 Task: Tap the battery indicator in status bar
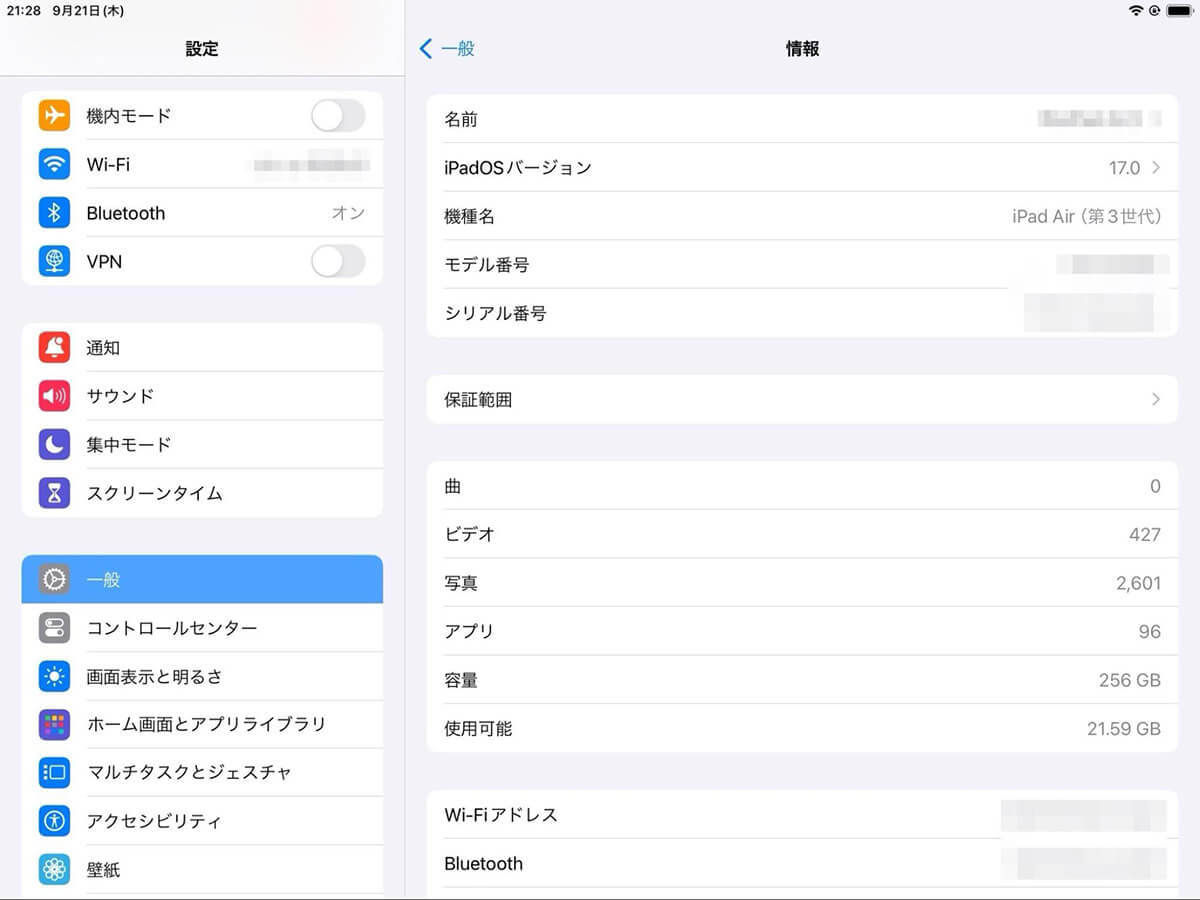tap(1179, 10)
